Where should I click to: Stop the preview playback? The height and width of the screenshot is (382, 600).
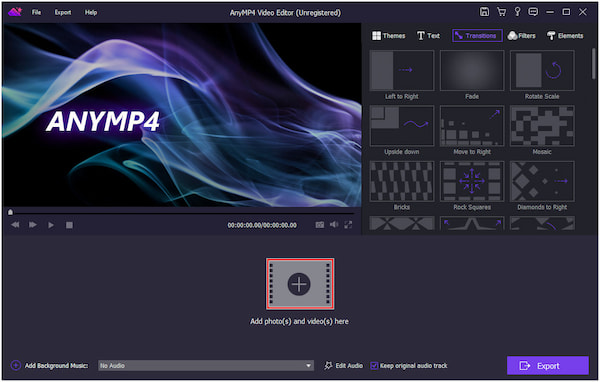pos(69,225)
